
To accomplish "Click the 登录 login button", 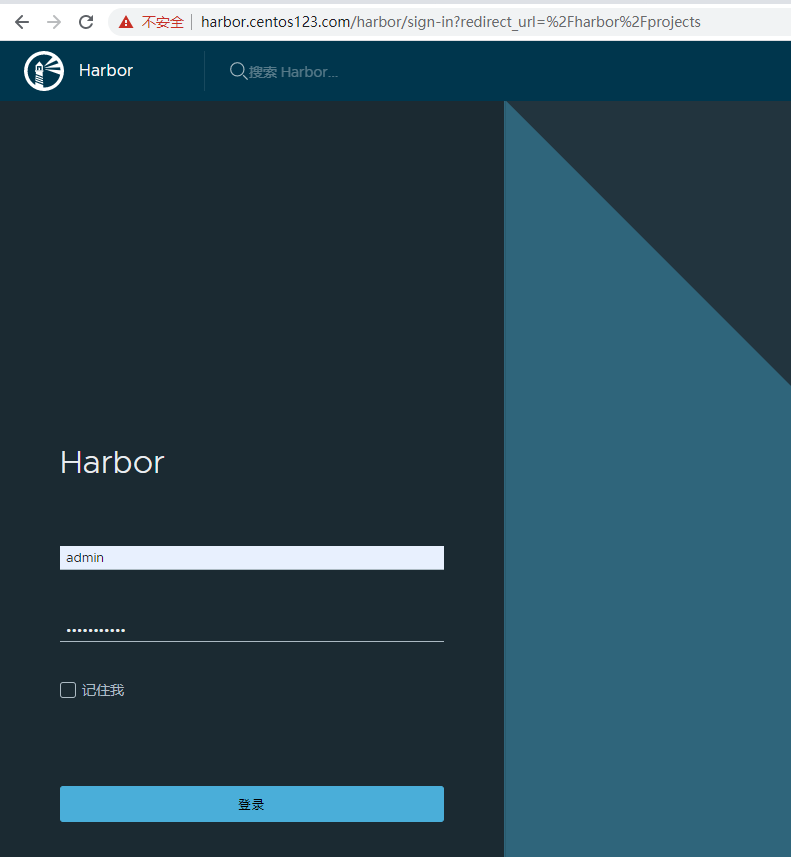I will point(251,803).
